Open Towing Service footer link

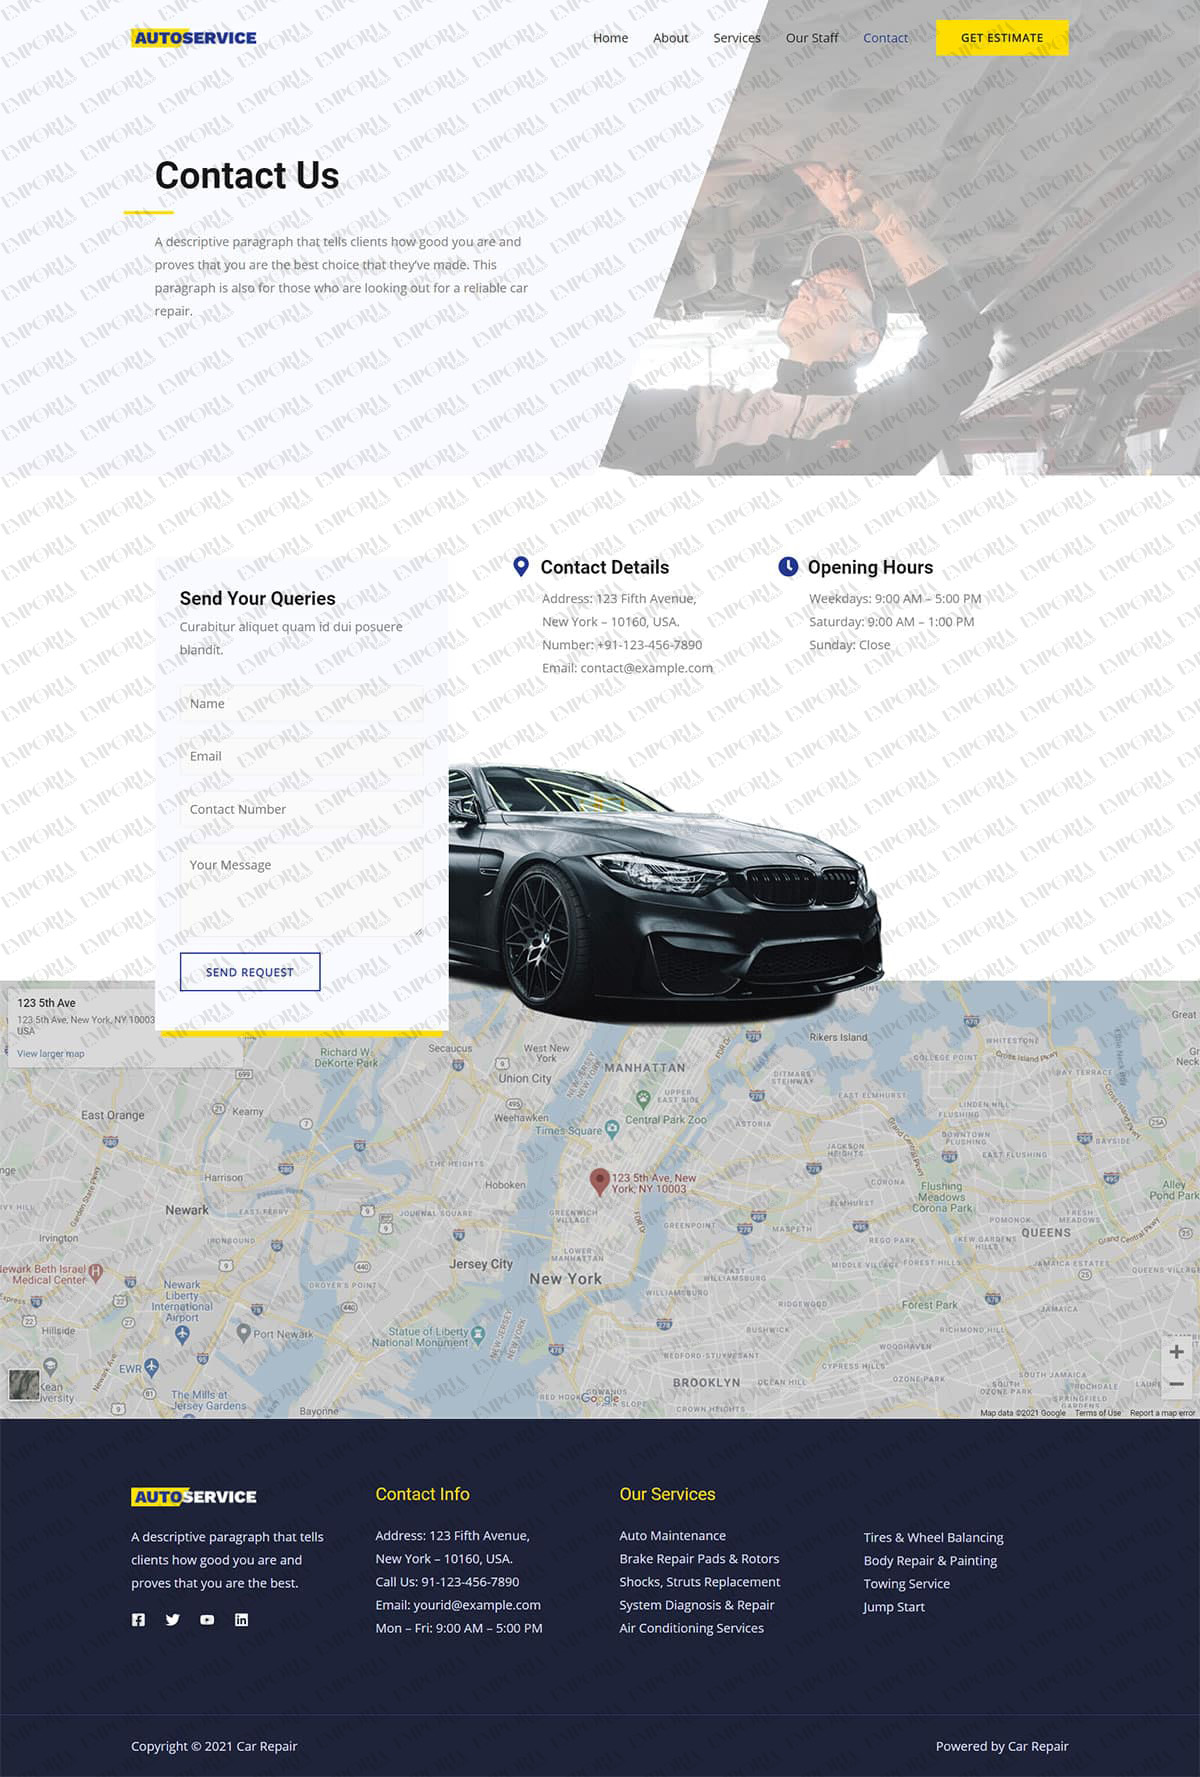pos(906,1584)
